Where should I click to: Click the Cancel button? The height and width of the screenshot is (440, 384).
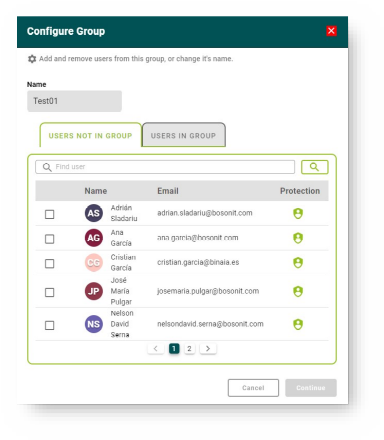click(x=253, y=388)
